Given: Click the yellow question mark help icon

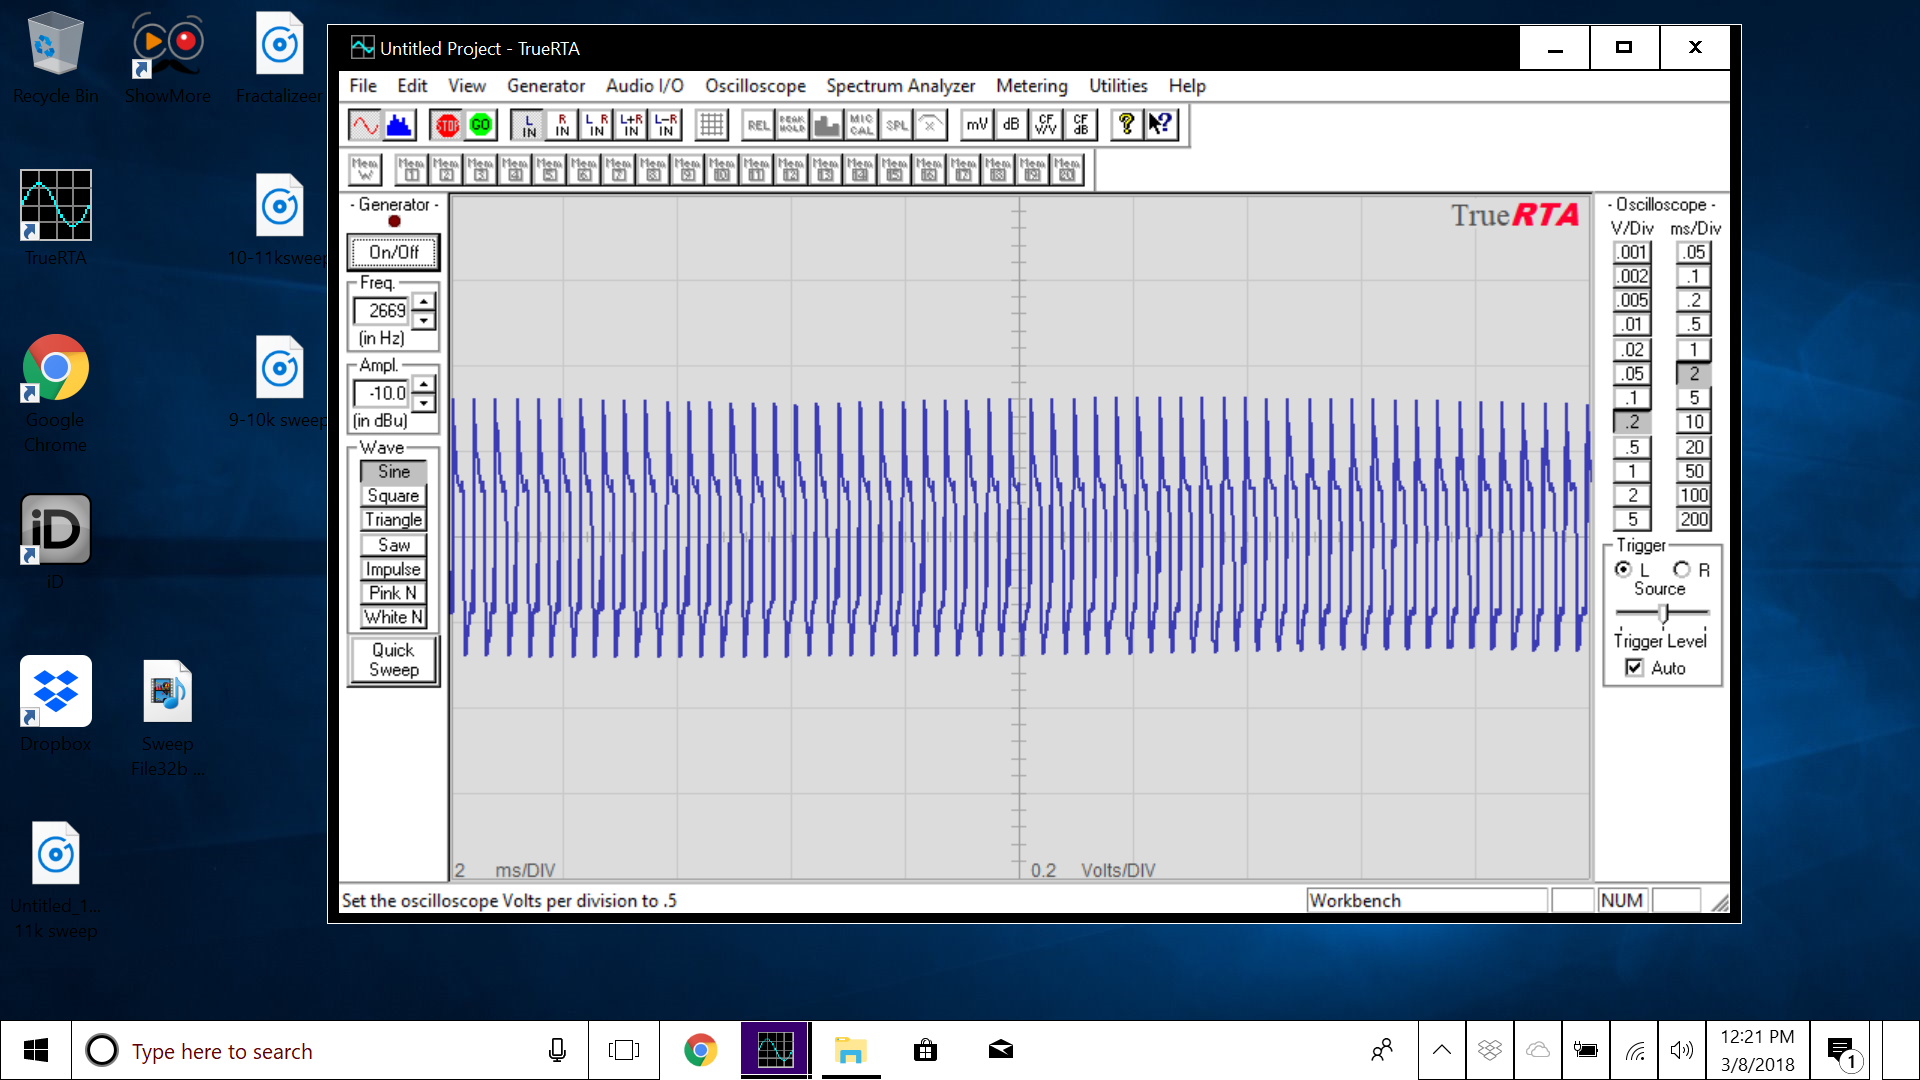Looking at the screenshot, I should click(1126, 125).
